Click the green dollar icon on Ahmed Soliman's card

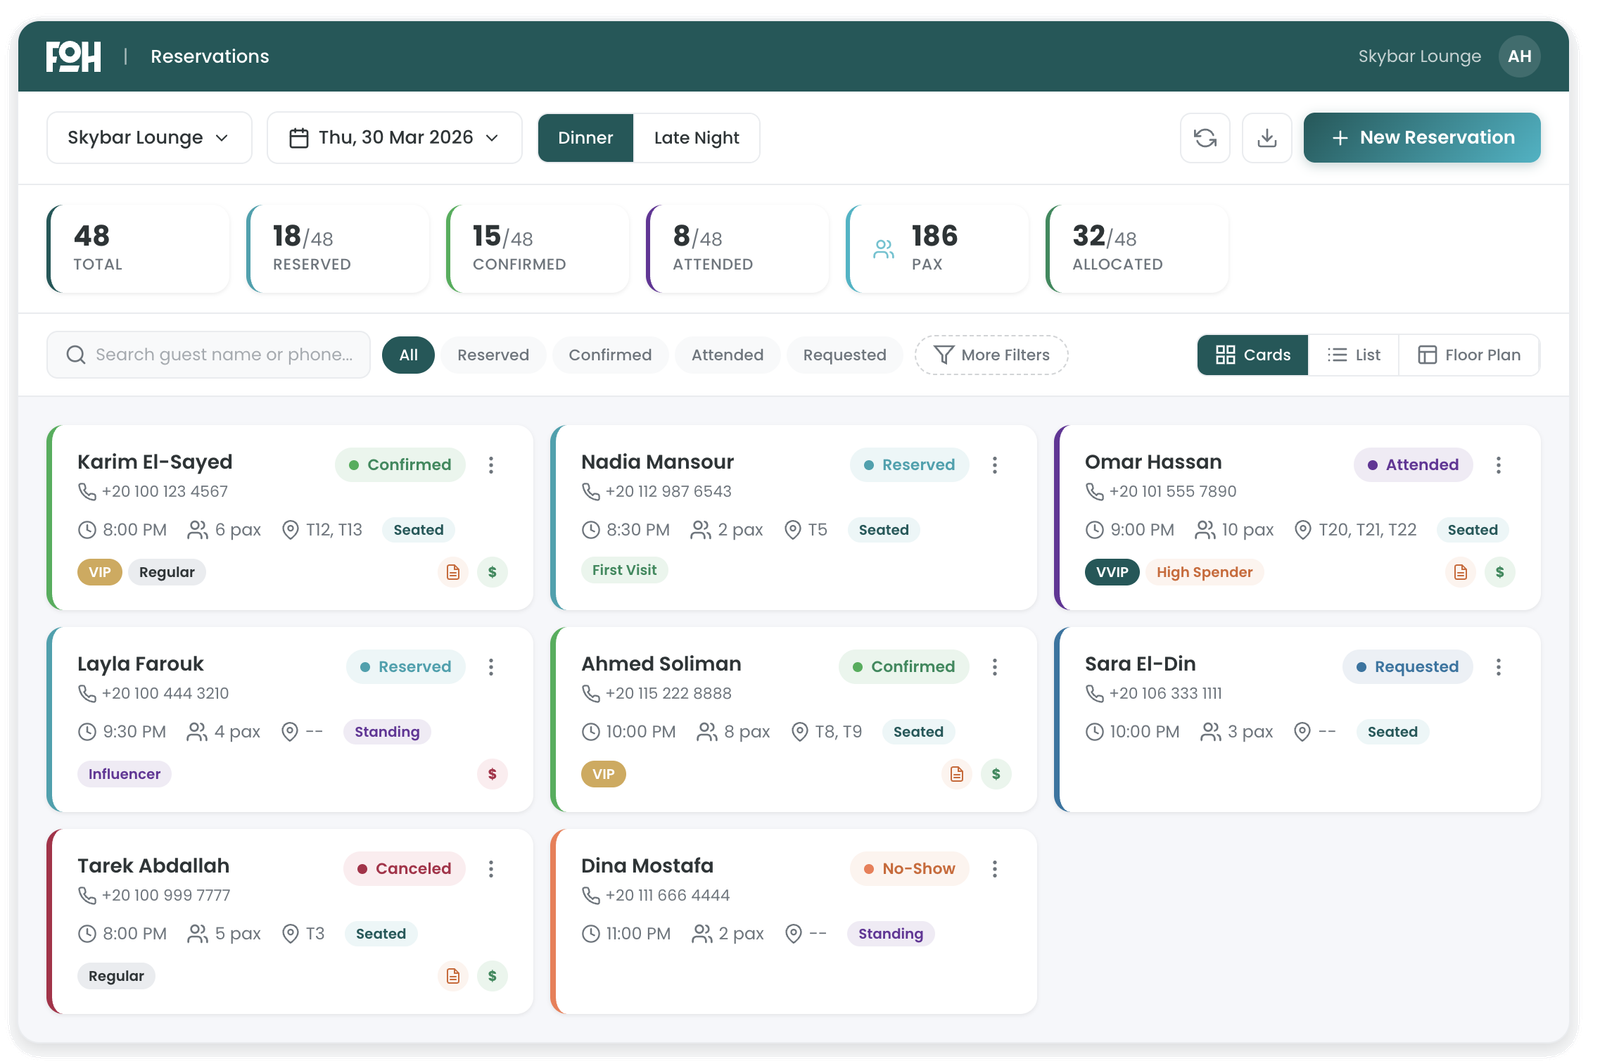coord(996,774)
